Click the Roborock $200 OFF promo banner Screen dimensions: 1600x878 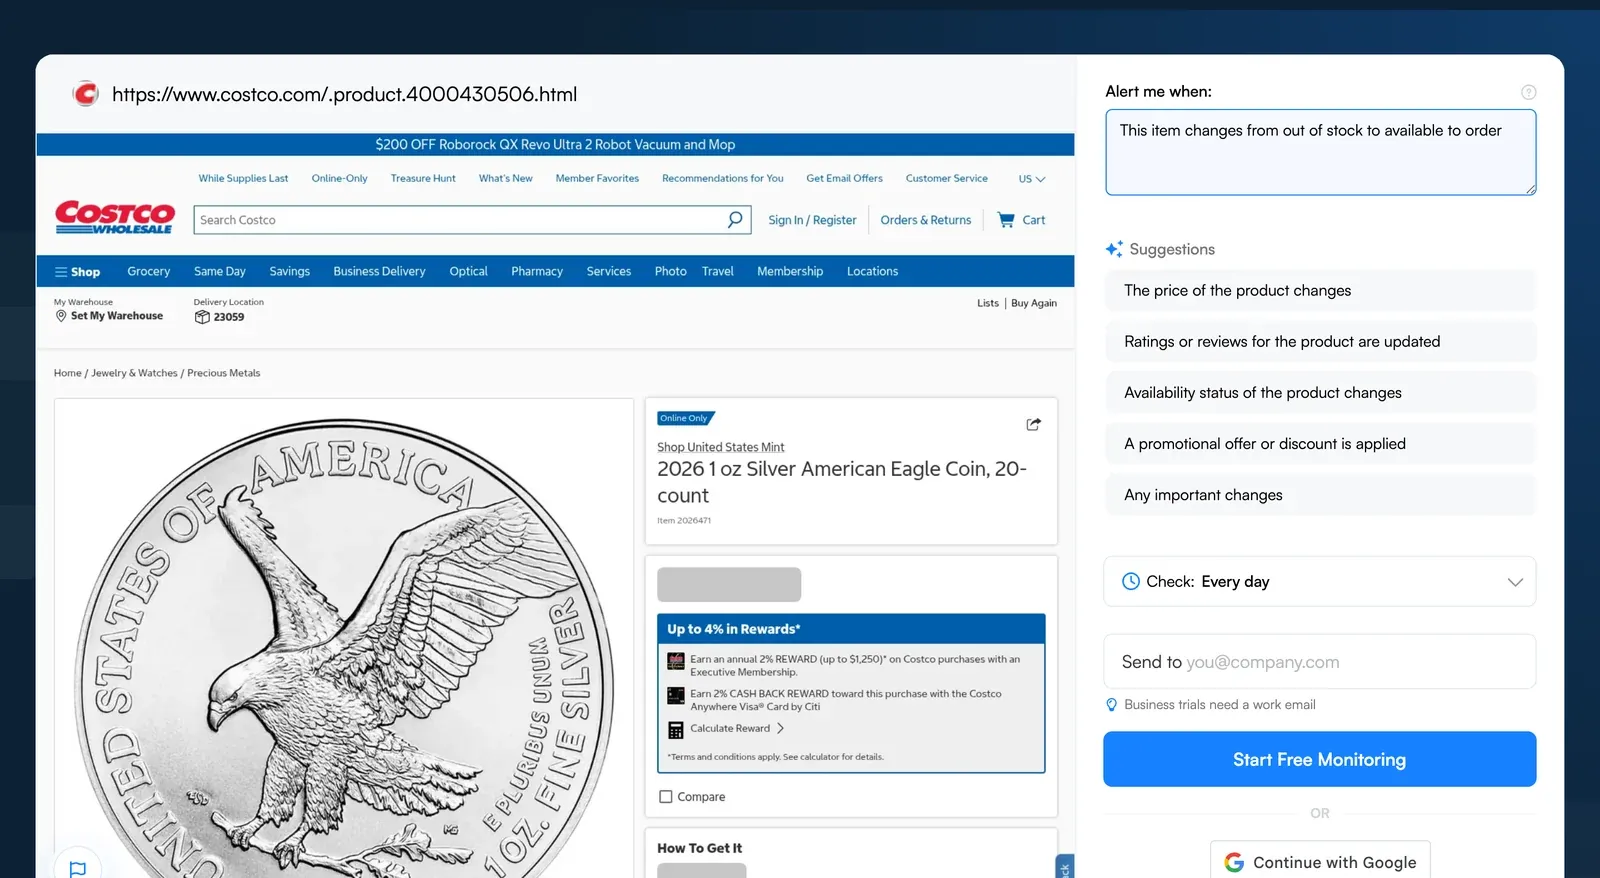tap(555, 145)
